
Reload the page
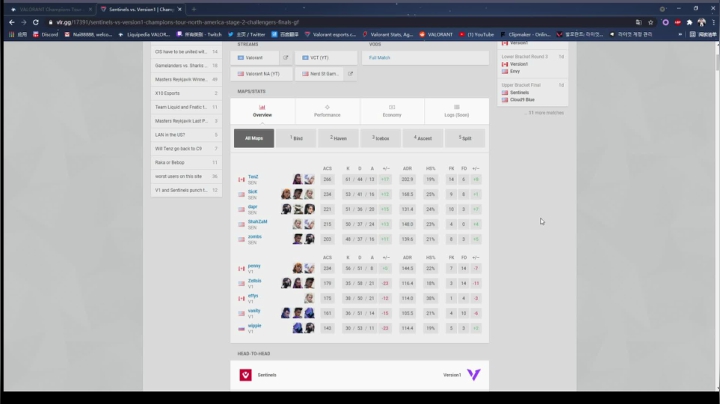(35, 22)
